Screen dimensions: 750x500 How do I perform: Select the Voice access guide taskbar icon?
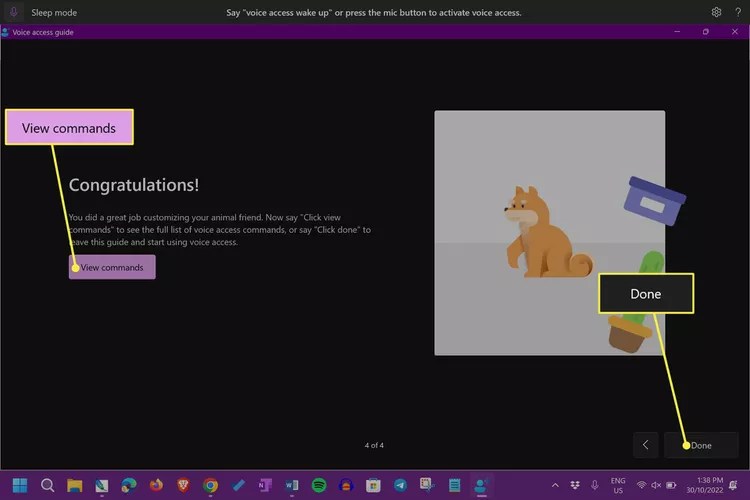[x=481, y=485]
